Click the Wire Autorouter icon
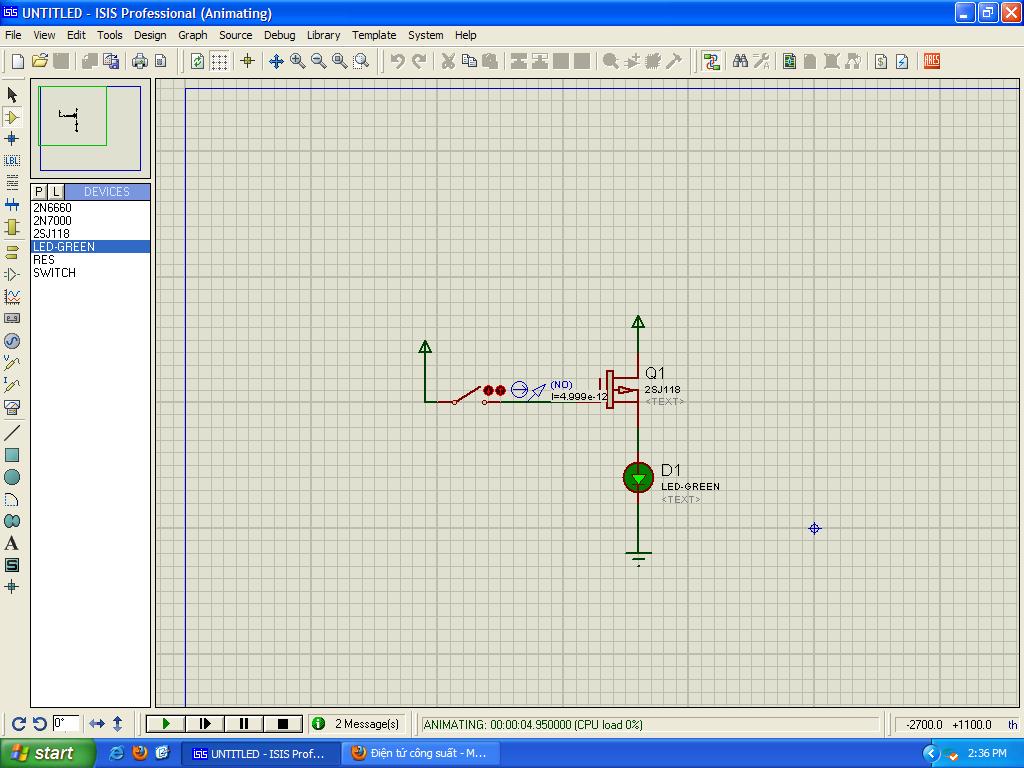This screenshot has height=768, width=1024. point(711,61)
